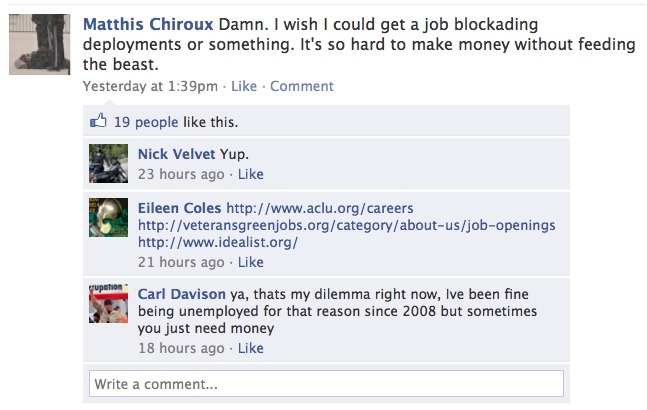Like the original post by Matthis
This screenshot has height=410, width=647.
[x=244, y=86]
